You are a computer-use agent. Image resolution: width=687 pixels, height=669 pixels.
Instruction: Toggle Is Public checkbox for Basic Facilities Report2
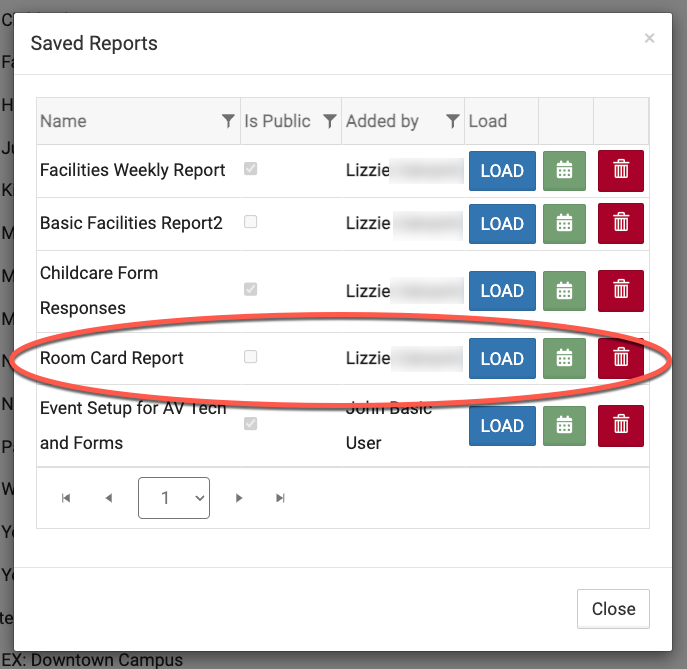[251, 222]
